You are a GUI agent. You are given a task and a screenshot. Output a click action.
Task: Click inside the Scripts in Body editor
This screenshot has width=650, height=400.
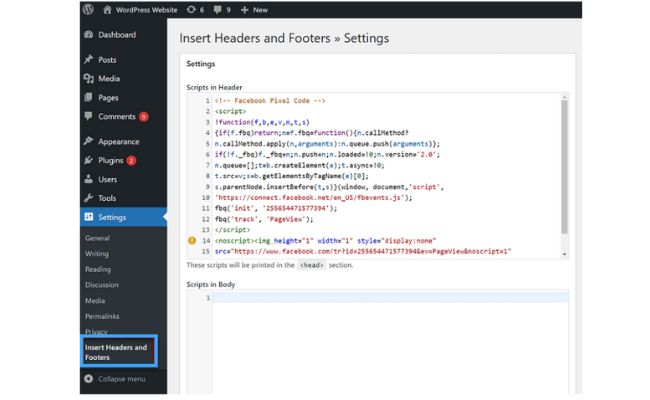390,340
